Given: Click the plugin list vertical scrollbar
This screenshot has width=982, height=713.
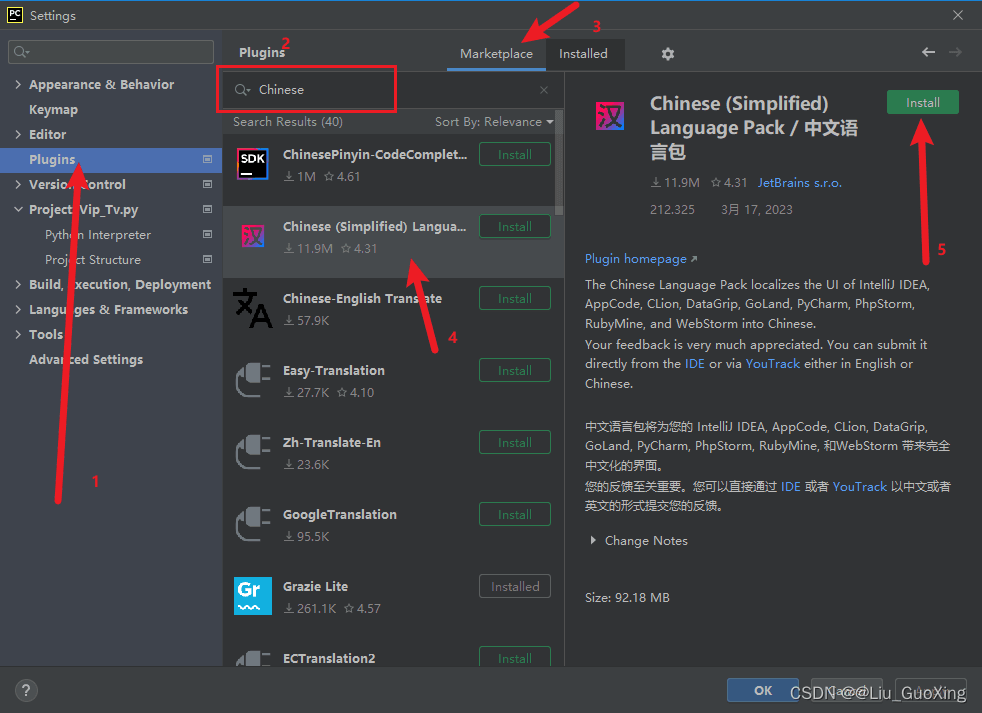Looking at the screenshot, I should (559, 163).
